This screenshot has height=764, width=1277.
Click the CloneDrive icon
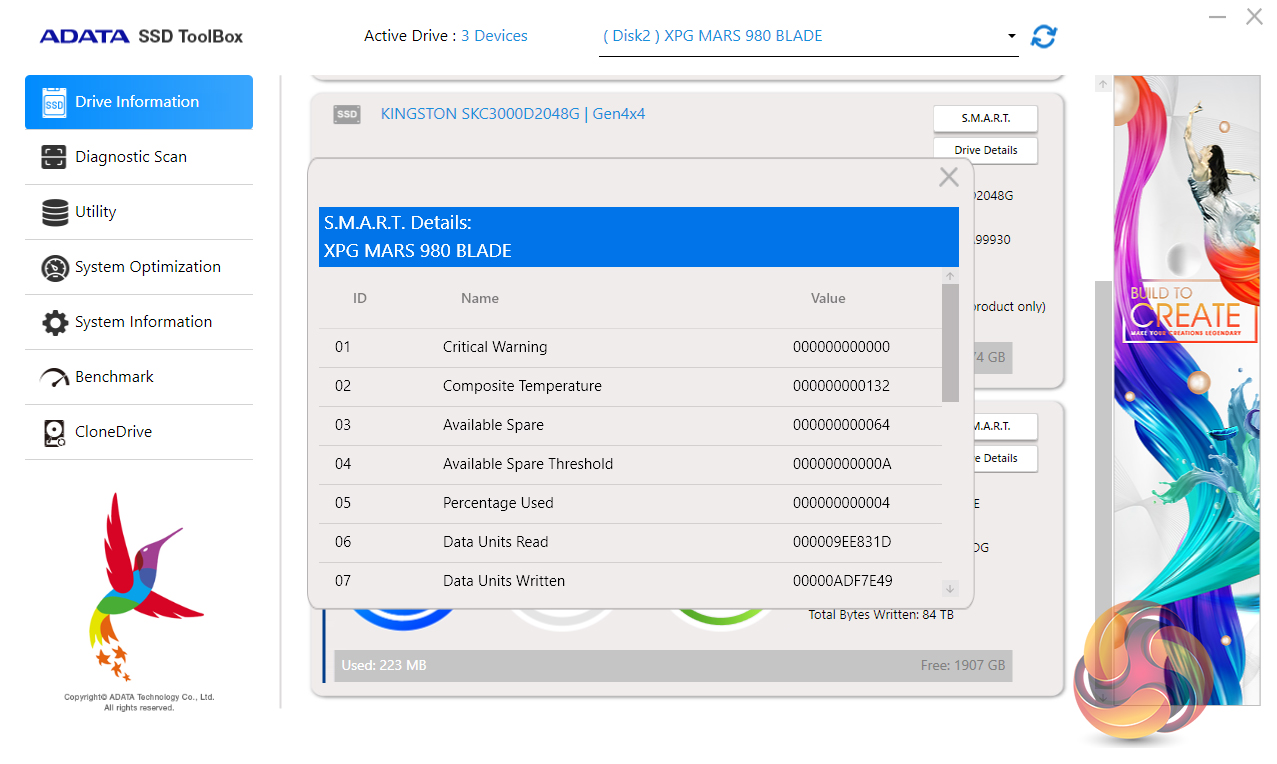coord(55,432)
